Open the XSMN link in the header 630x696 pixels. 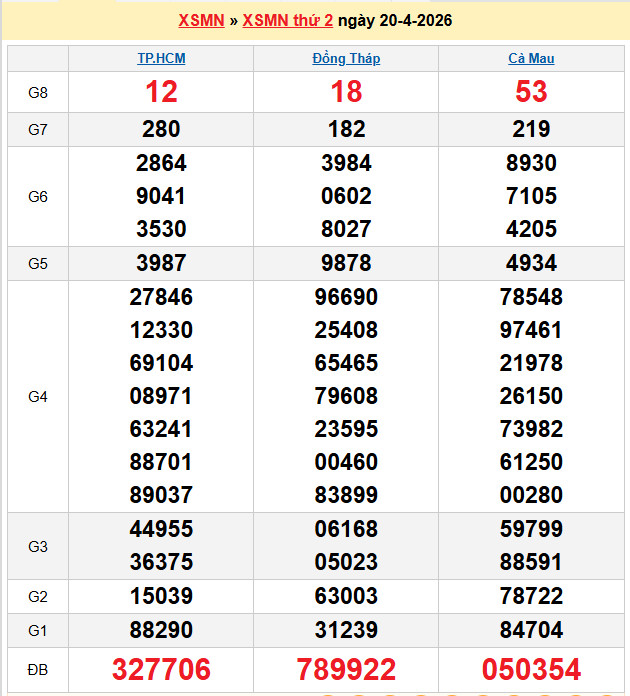click(201, 20)
